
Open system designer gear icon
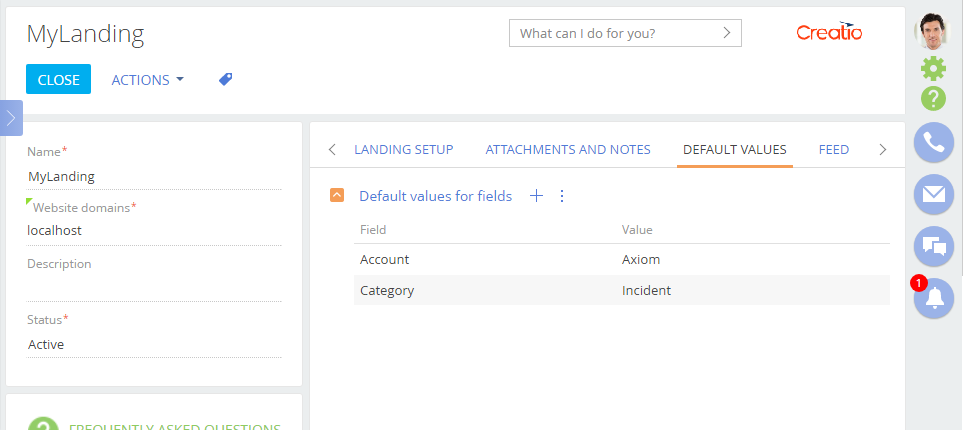(x=934, y=68)
